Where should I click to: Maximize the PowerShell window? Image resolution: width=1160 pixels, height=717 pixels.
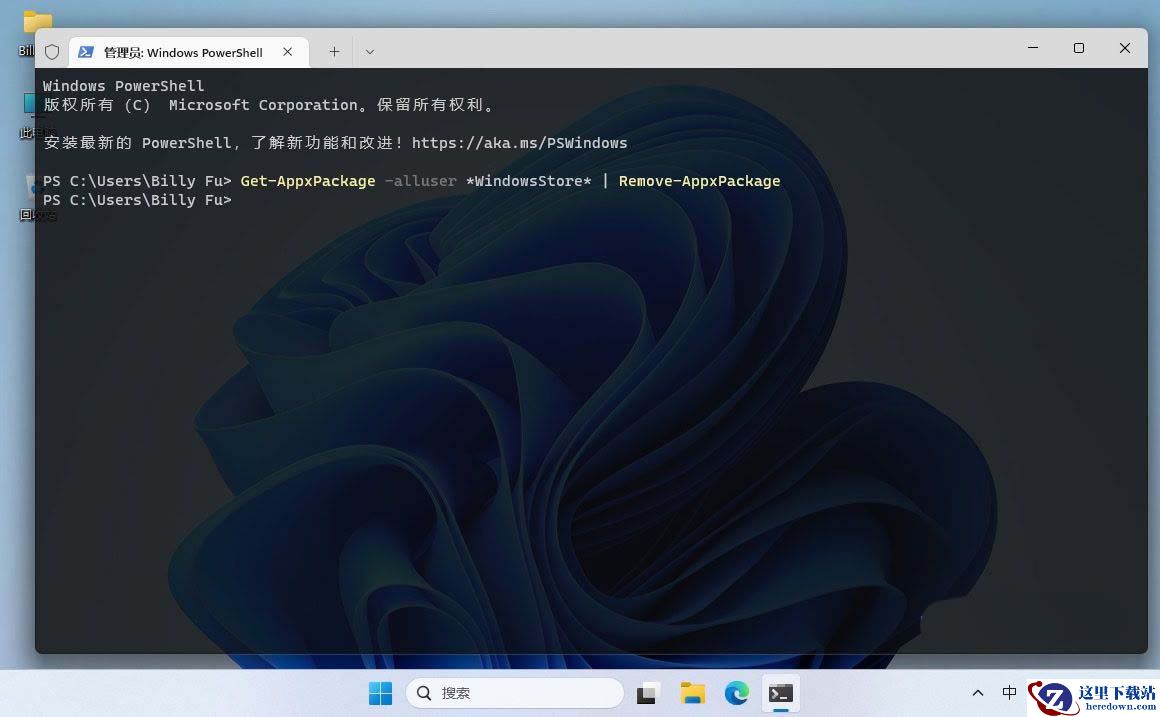pos(1079,47)
